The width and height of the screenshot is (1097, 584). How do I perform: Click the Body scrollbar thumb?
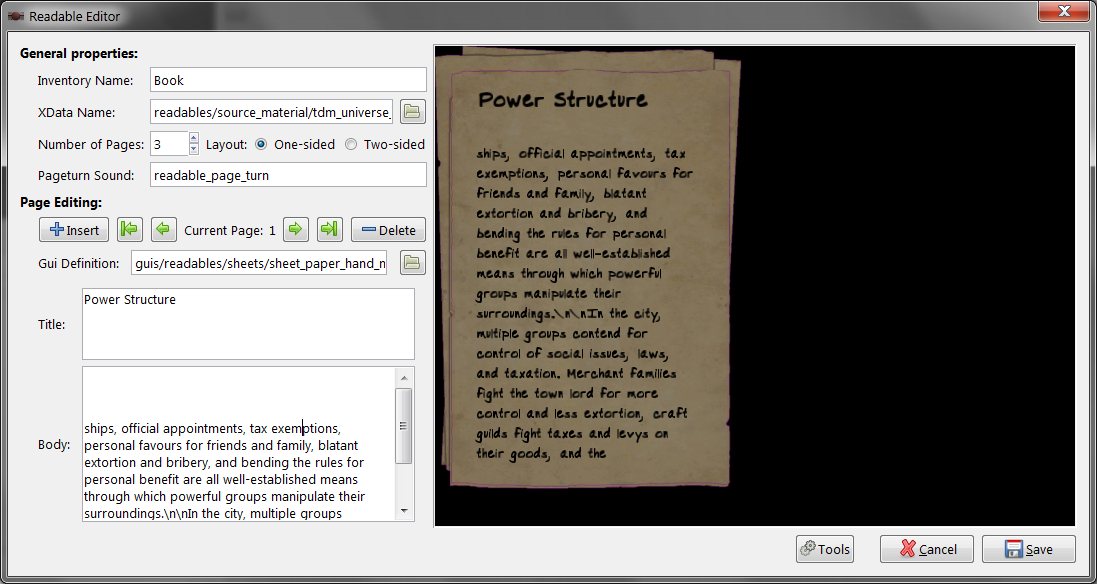point(404,425)
